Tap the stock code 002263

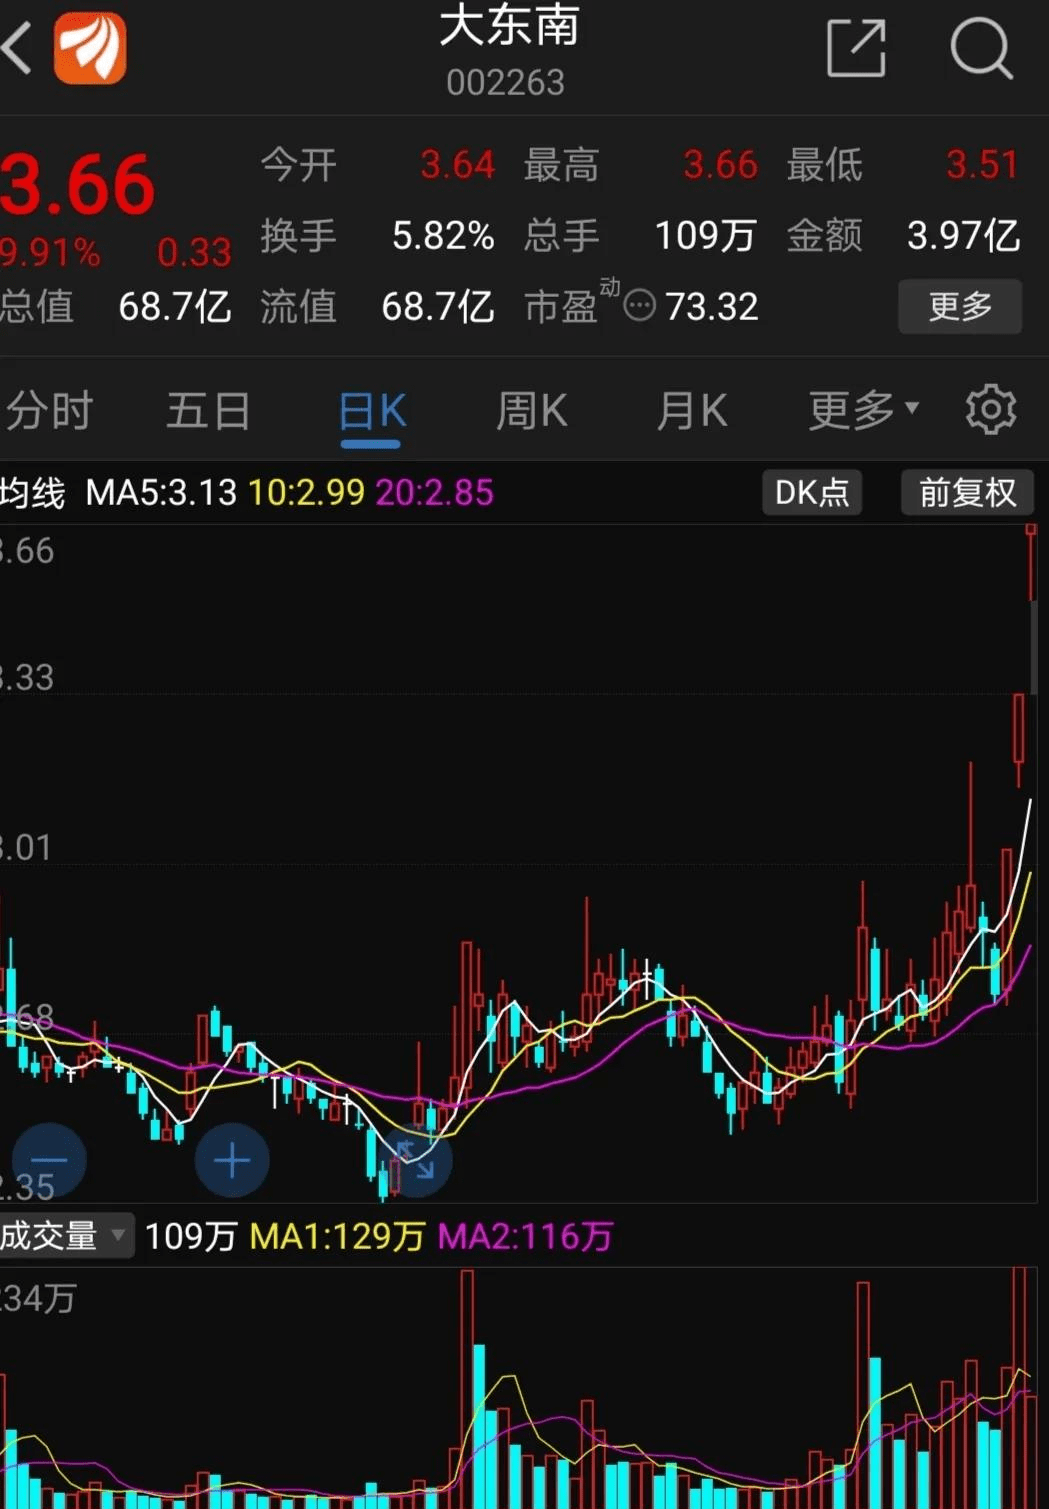tap(505, 82)
